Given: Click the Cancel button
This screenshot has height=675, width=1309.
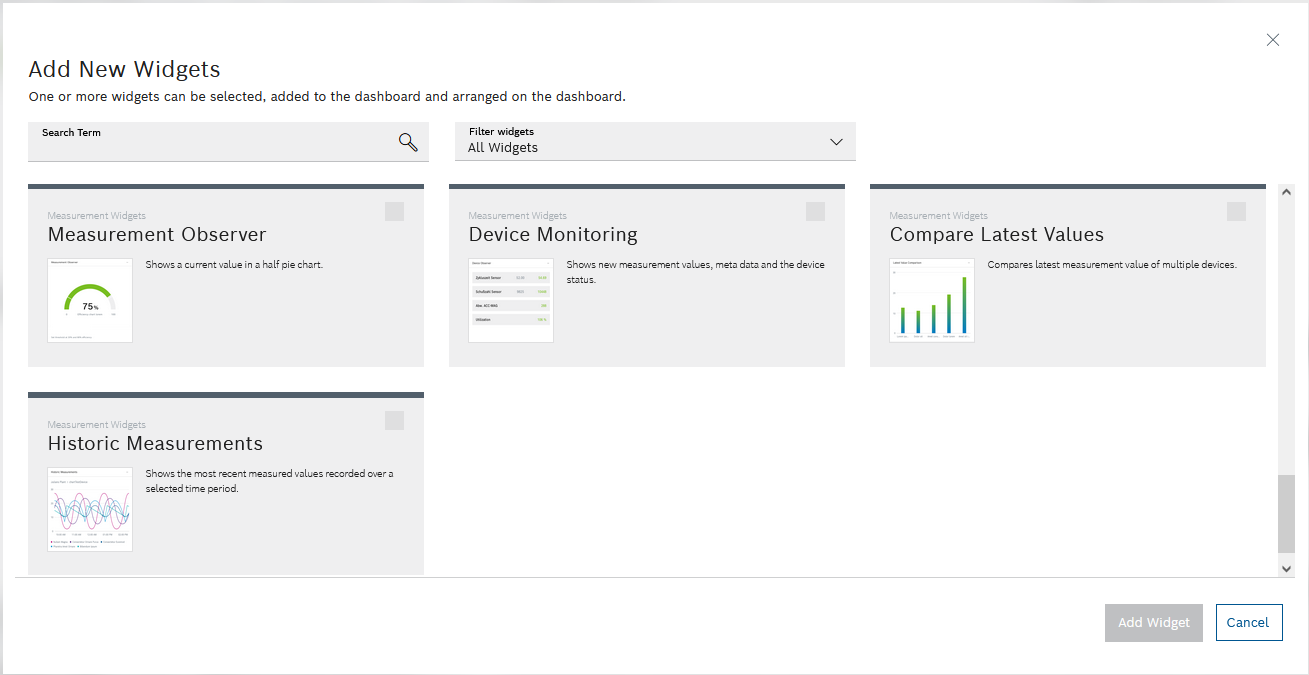Looking at the screenshot, I should [1248, 622].
